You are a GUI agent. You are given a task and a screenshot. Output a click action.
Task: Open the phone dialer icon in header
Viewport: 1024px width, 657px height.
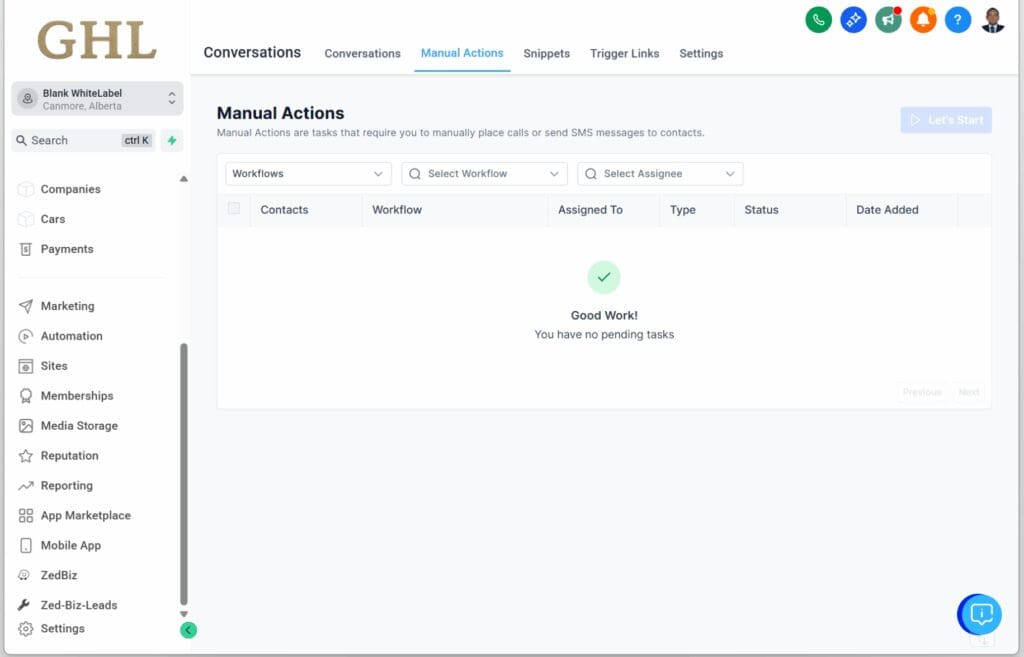(x=818, y=20)
